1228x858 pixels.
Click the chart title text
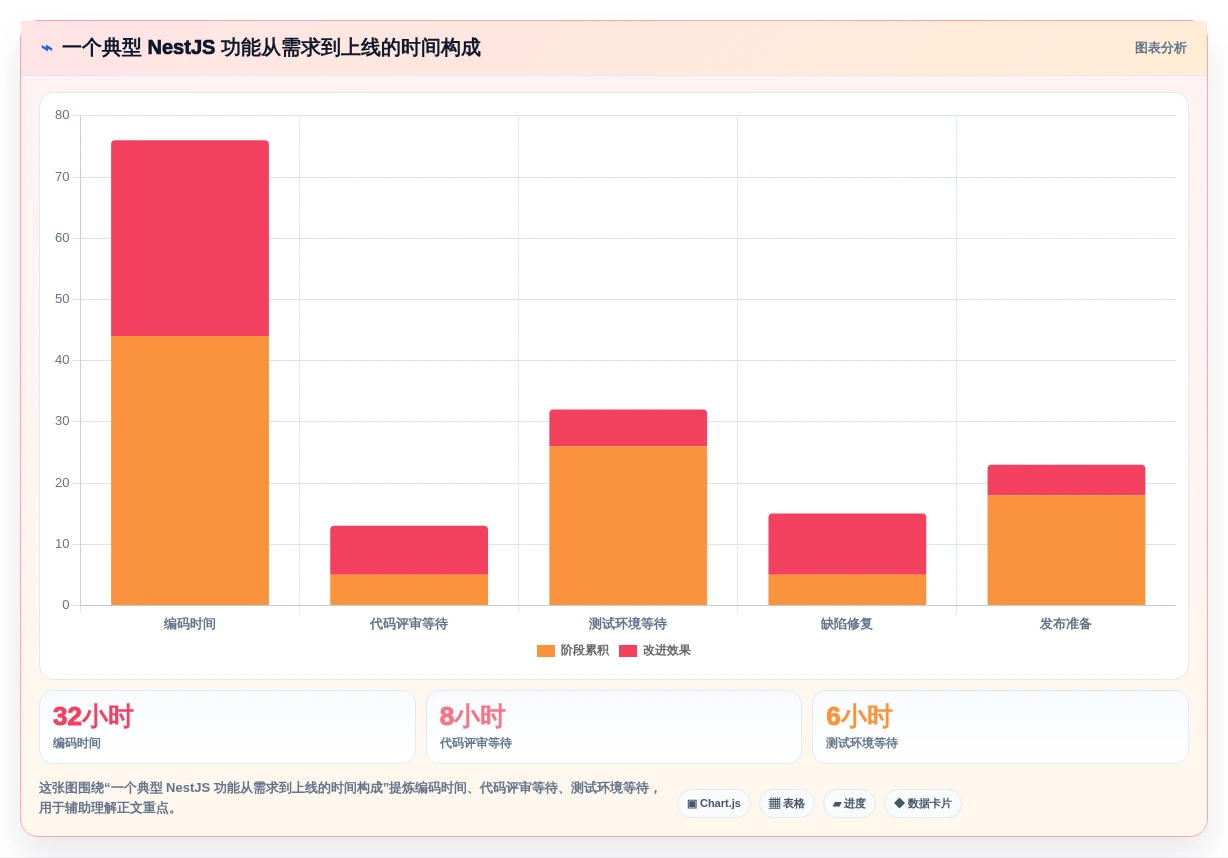tap(271, 48)
